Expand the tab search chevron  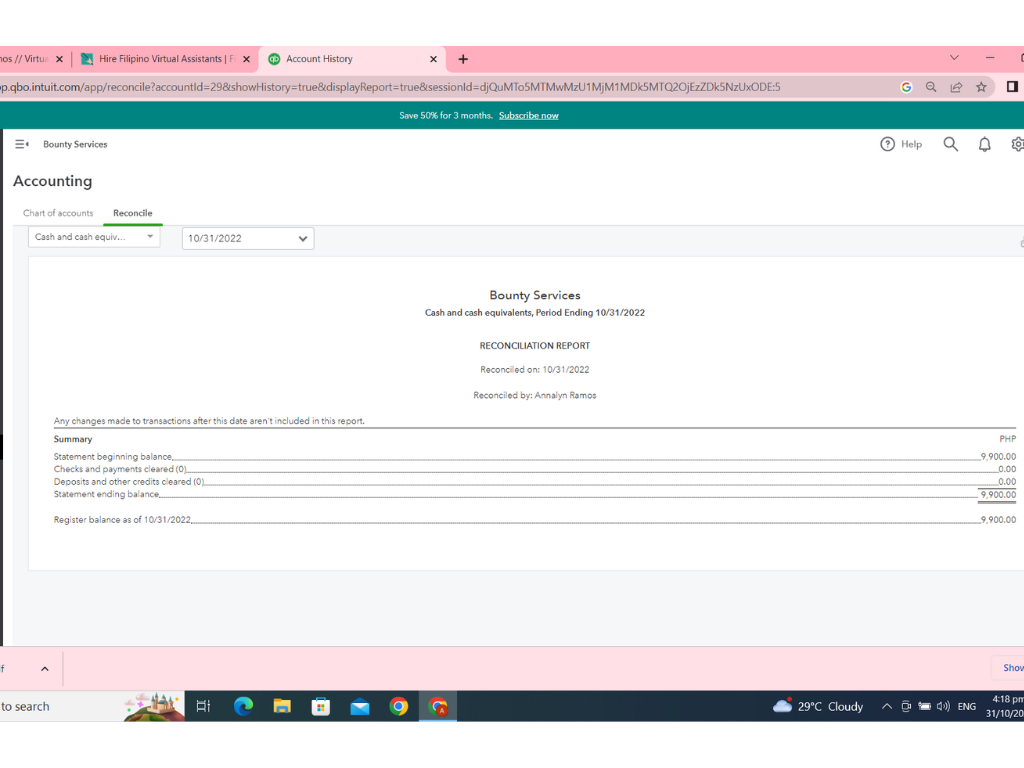[954, 57]
